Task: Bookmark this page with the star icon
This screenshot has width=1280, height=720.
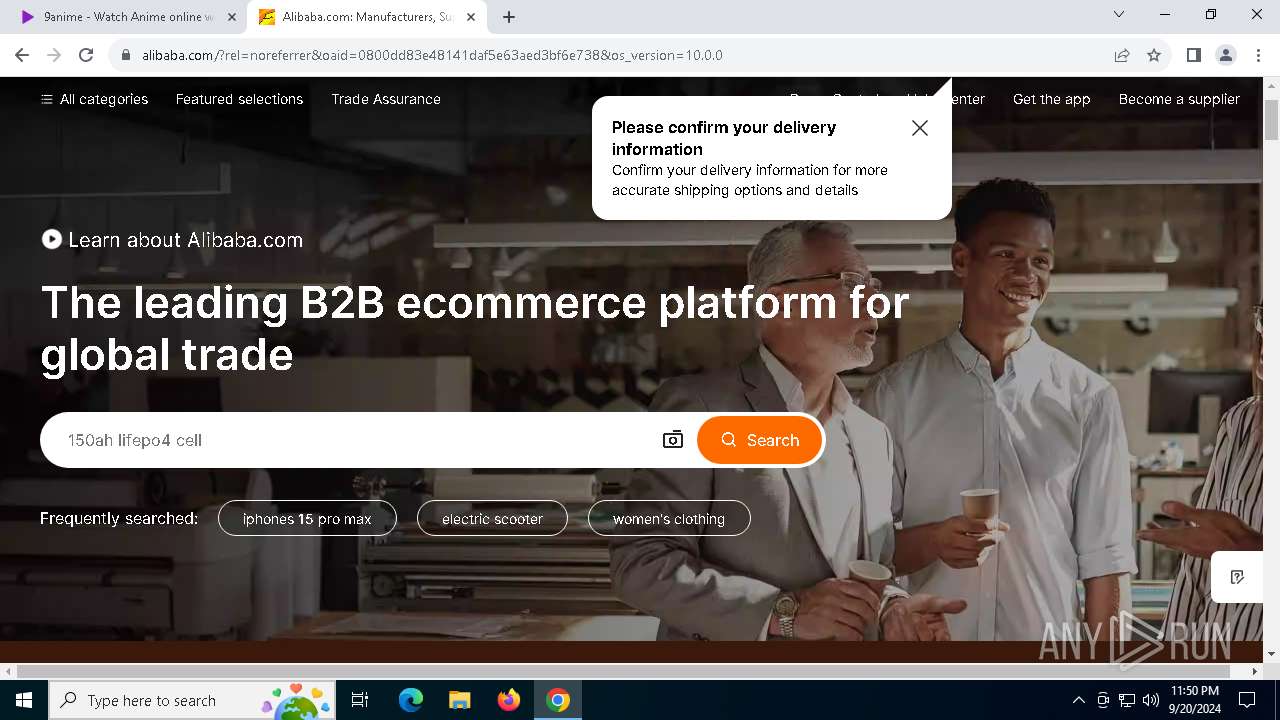Action: coord(1154,55)
